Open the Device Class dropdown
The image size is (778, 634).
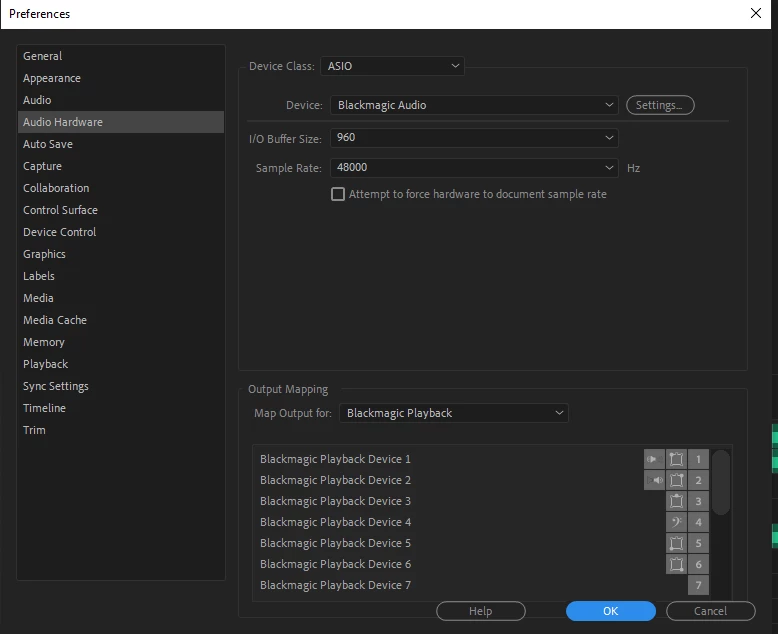392,66
